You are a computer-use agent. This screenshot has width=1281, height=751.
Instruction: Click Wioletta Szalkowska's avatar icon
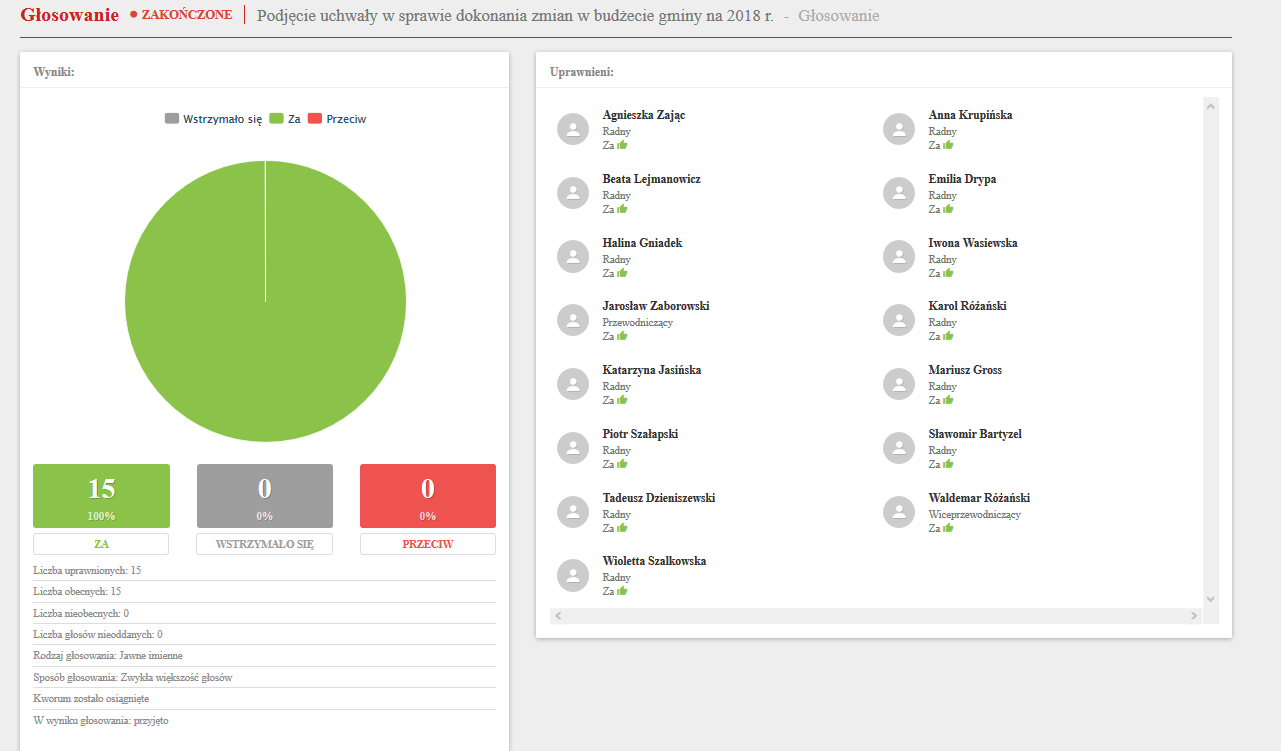[573, 576]
